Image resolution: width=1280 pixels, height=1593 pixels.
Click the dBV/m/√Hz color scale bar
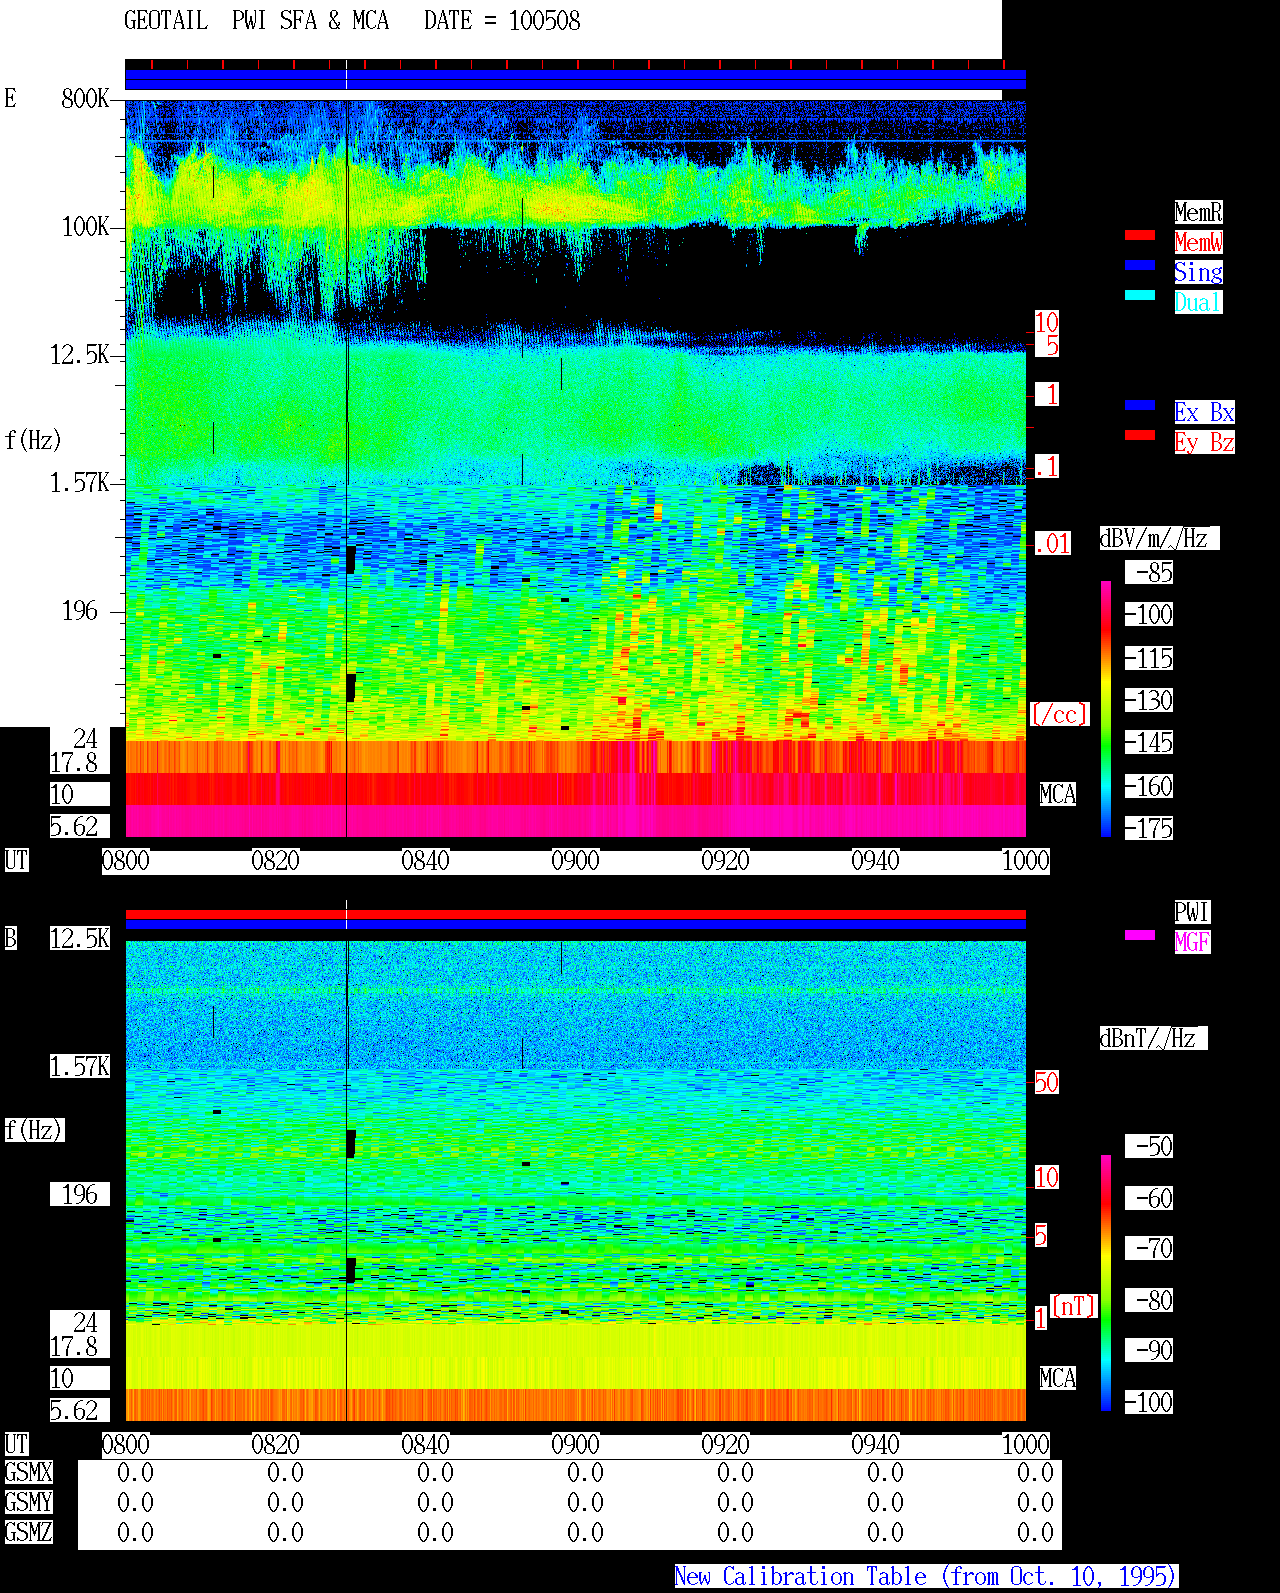[x=1106, y=708]
